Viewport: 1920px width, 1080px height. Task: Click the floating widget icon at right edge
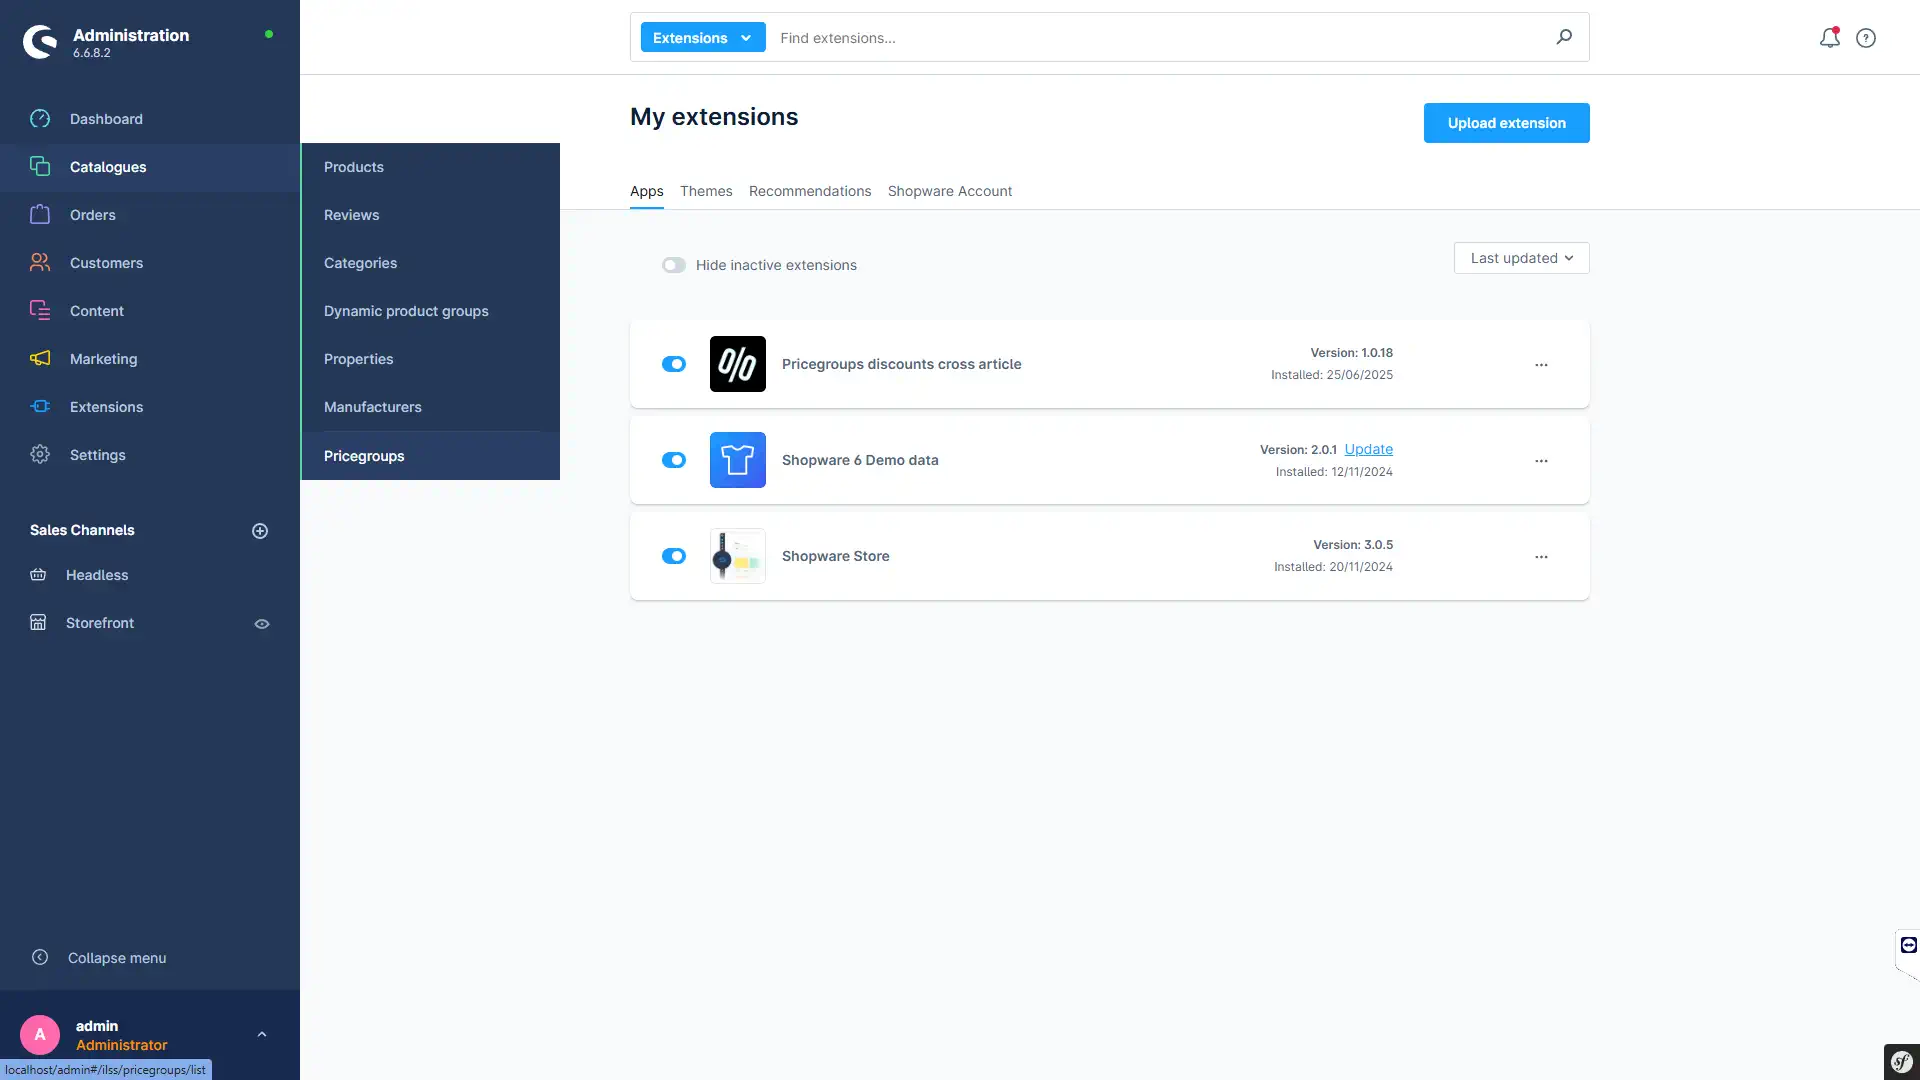click(x=1908, y=945)
